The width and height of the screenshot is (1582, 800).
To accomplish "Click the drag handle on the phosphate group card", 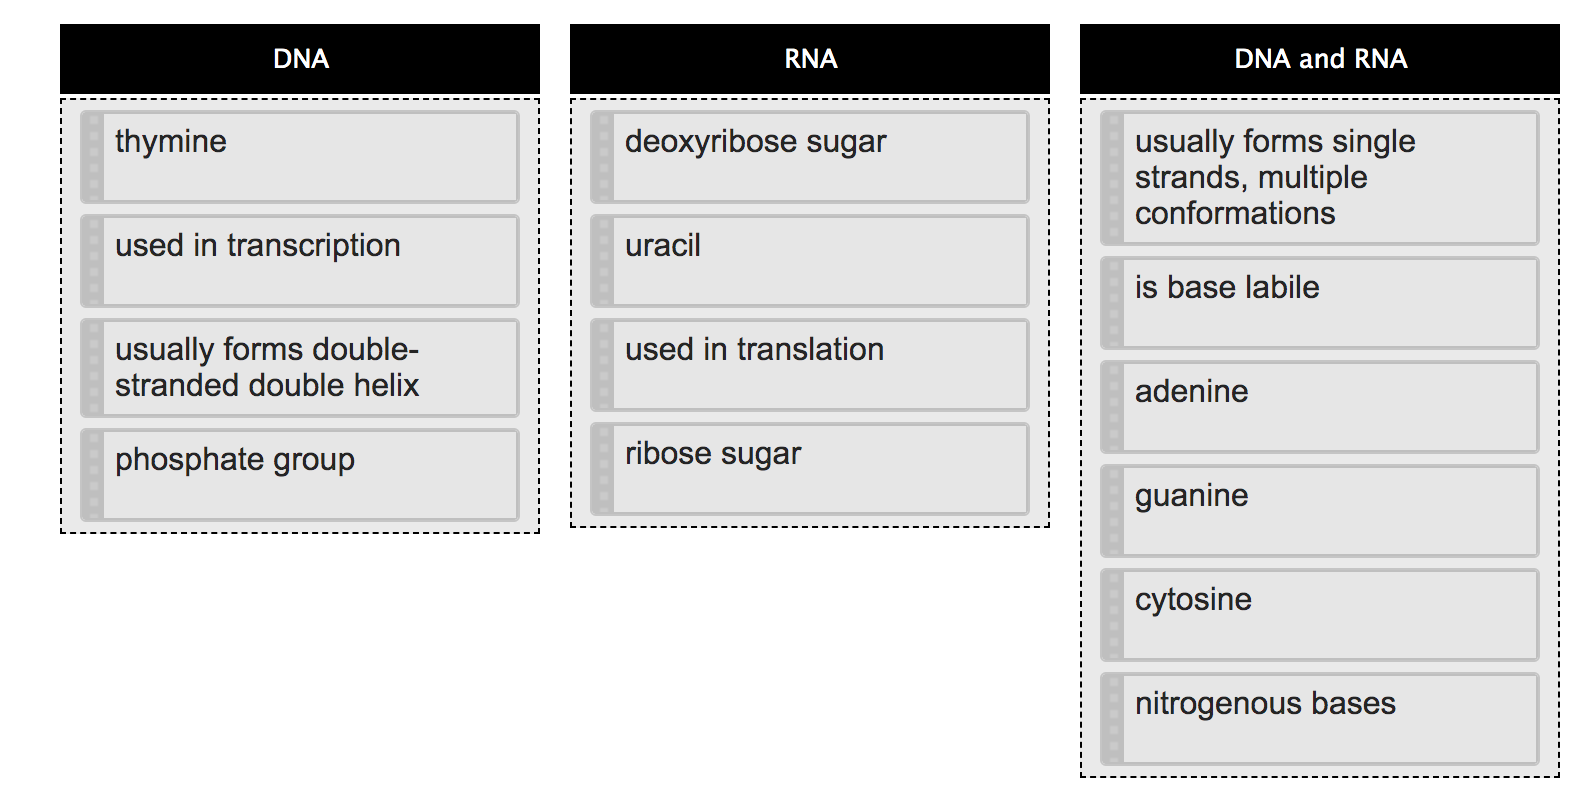I will click(x=92, y=475).
